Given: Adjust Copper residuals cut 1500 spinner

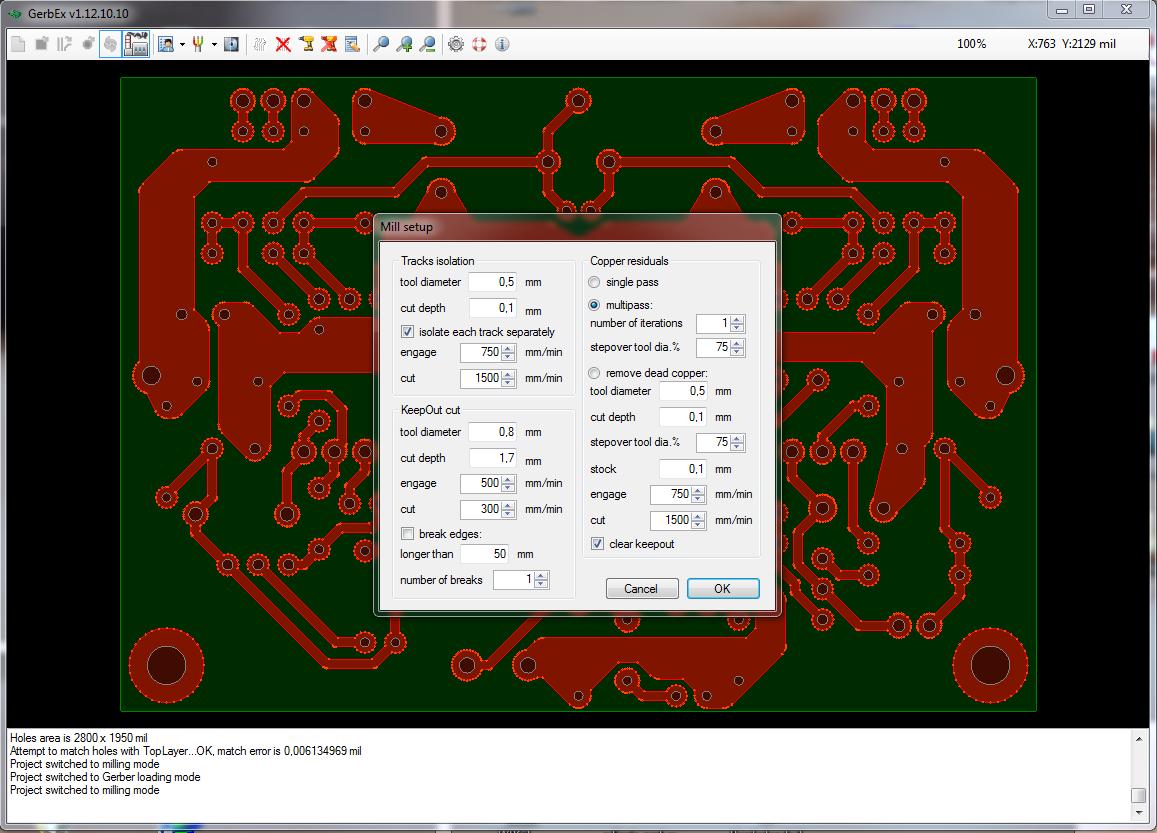Looking at the screenshot, I should (x=698, y=520).
